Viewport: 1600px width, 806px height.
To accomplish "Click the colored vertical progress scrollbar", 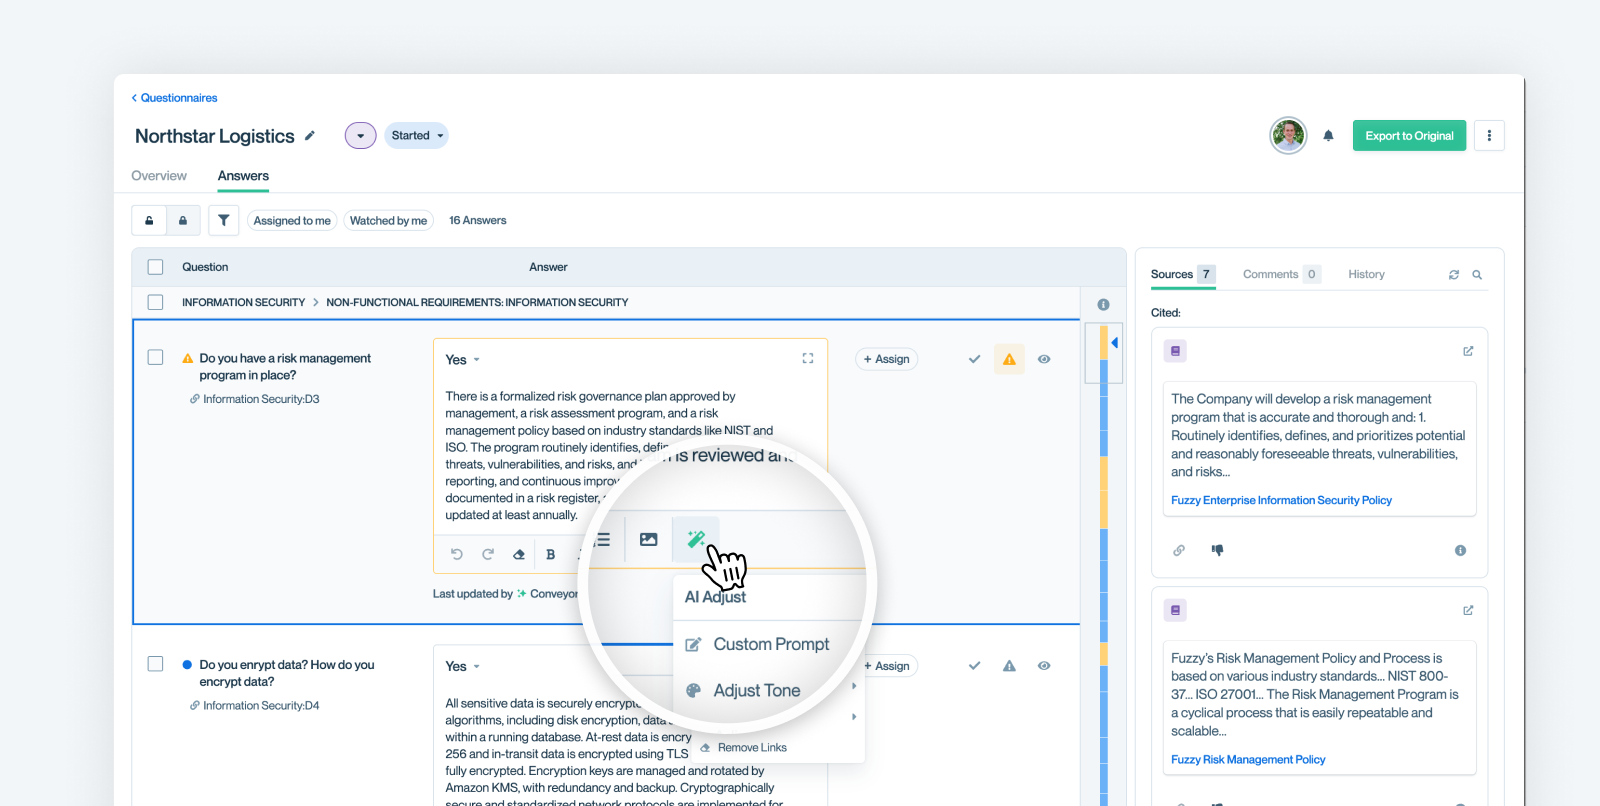I will tap(1104, 563).
